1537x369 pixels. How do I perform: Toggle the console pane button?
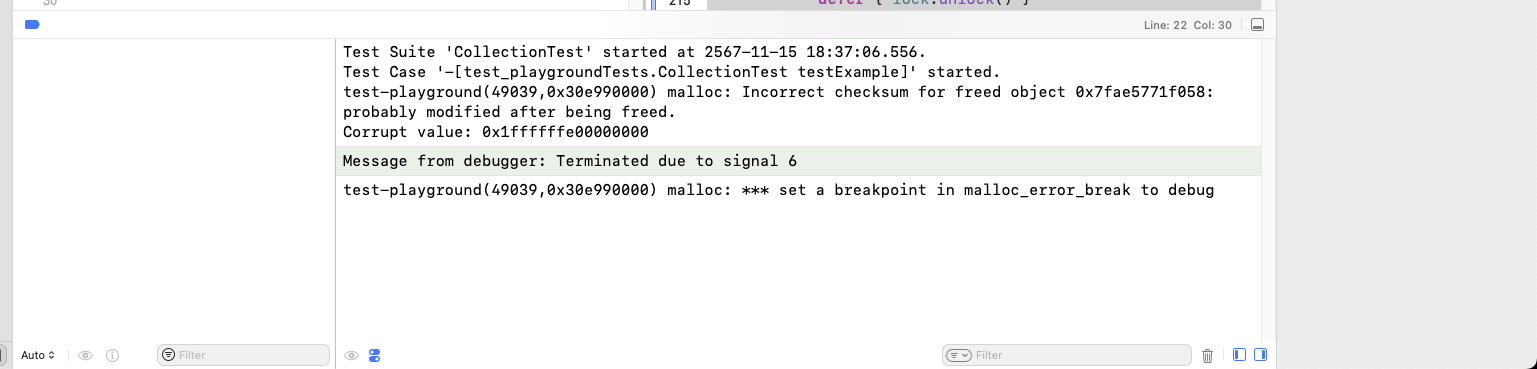click(1260, 355)
